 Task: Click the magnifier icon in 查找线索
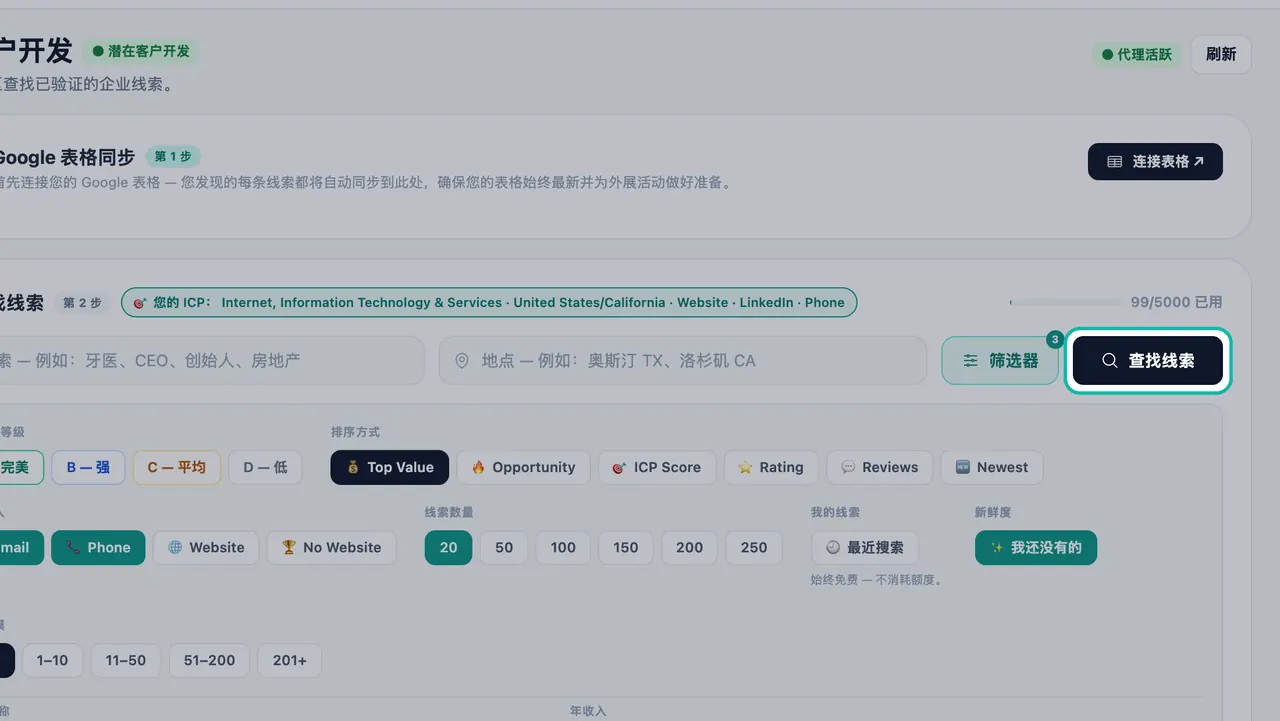coord(1110,361)
